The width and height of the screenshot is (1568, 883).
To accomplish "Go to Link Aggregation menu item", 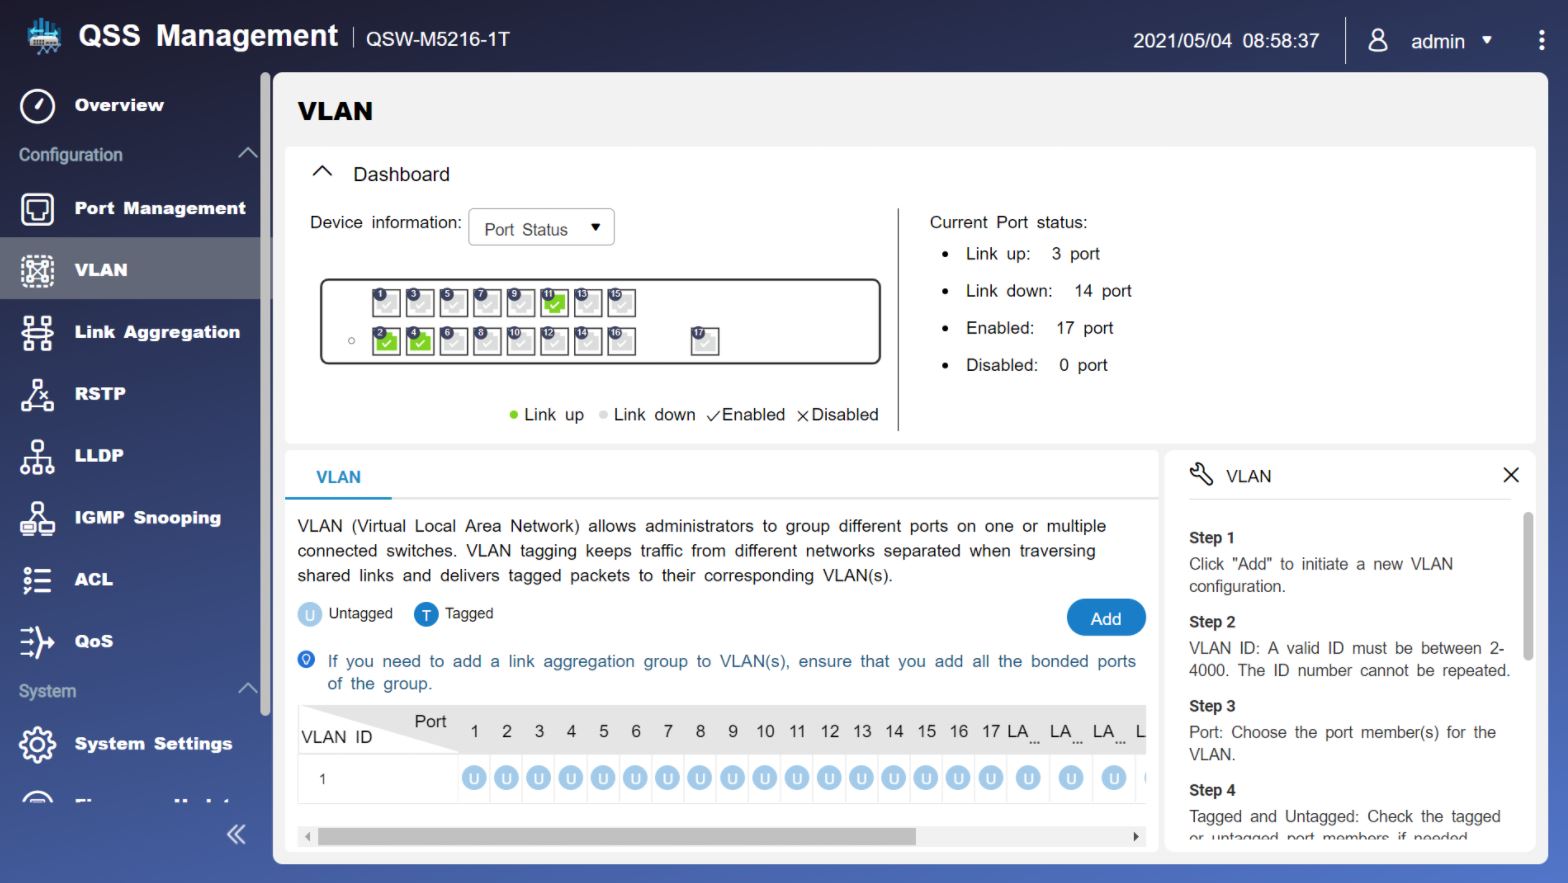I will coord(157,332).
